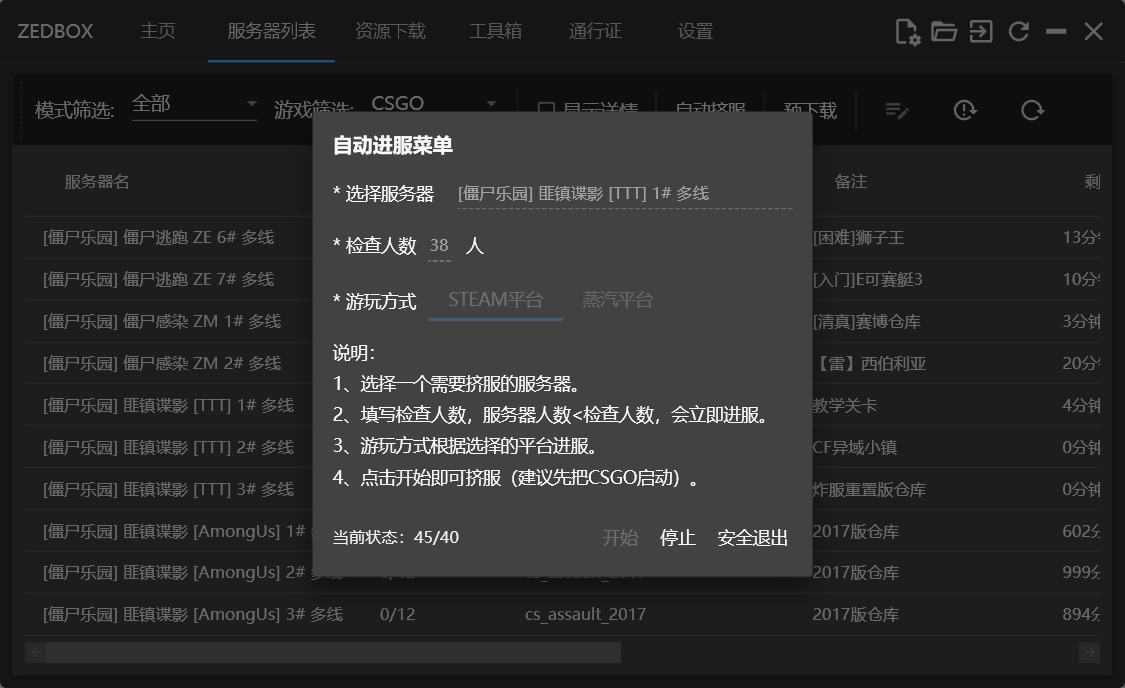Click the [入门]E可赛艇3 remark cell
The image size is (1125, 688).
tap(867, 279)
